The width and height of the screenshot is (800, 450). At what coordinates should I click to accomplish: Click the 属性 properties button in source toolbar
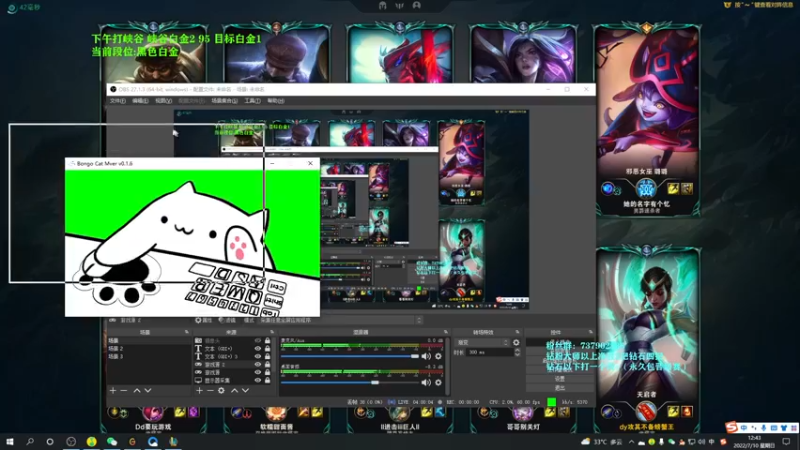(x=203, y=320)
